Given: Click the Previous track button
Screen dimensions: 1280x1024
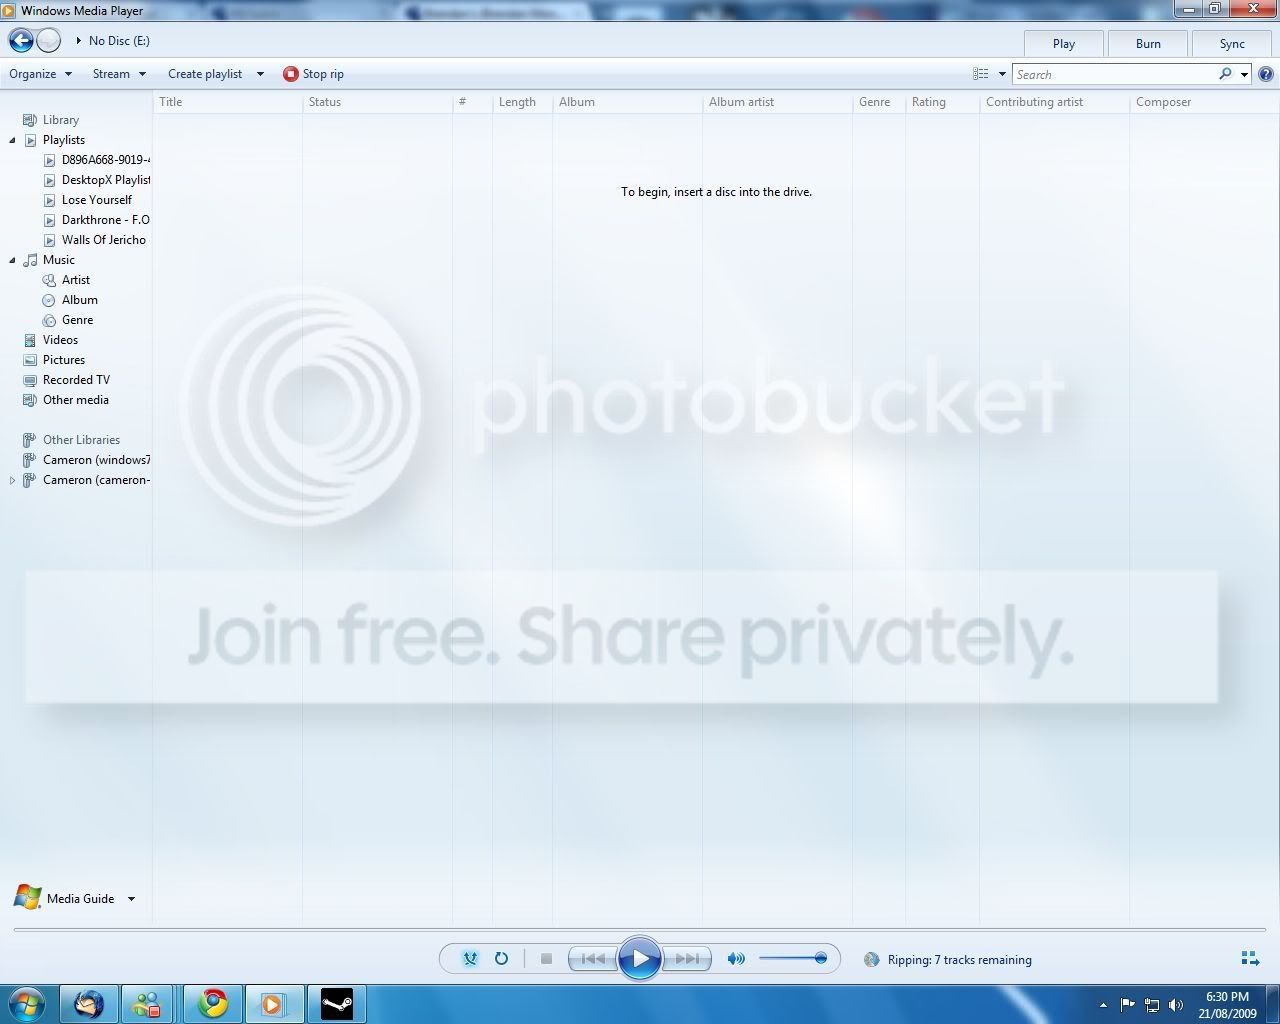Looking at the screenshot, I should click(x=592, y=959).
